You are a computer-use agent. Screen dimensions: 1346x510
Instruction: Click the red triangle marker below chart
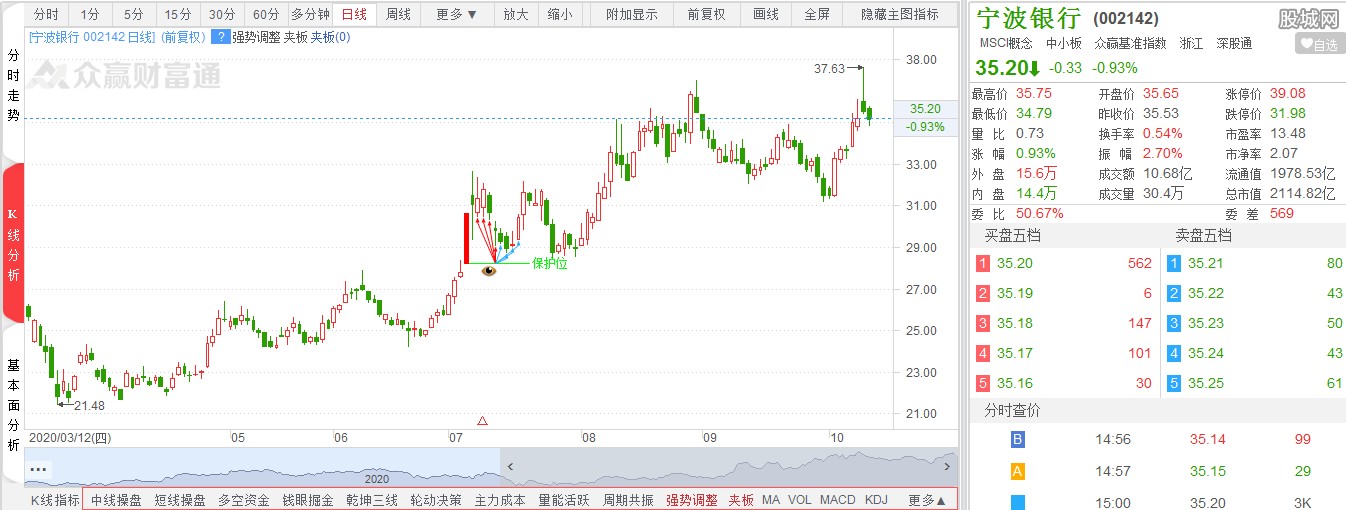point(483,421)
